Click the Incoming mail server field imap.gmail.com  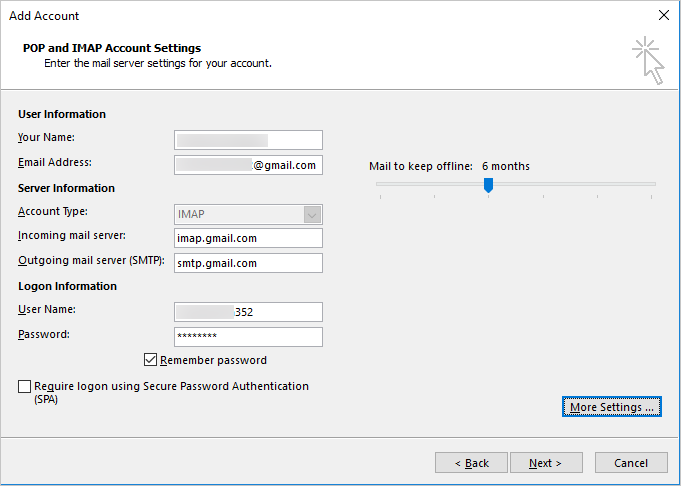248,238
